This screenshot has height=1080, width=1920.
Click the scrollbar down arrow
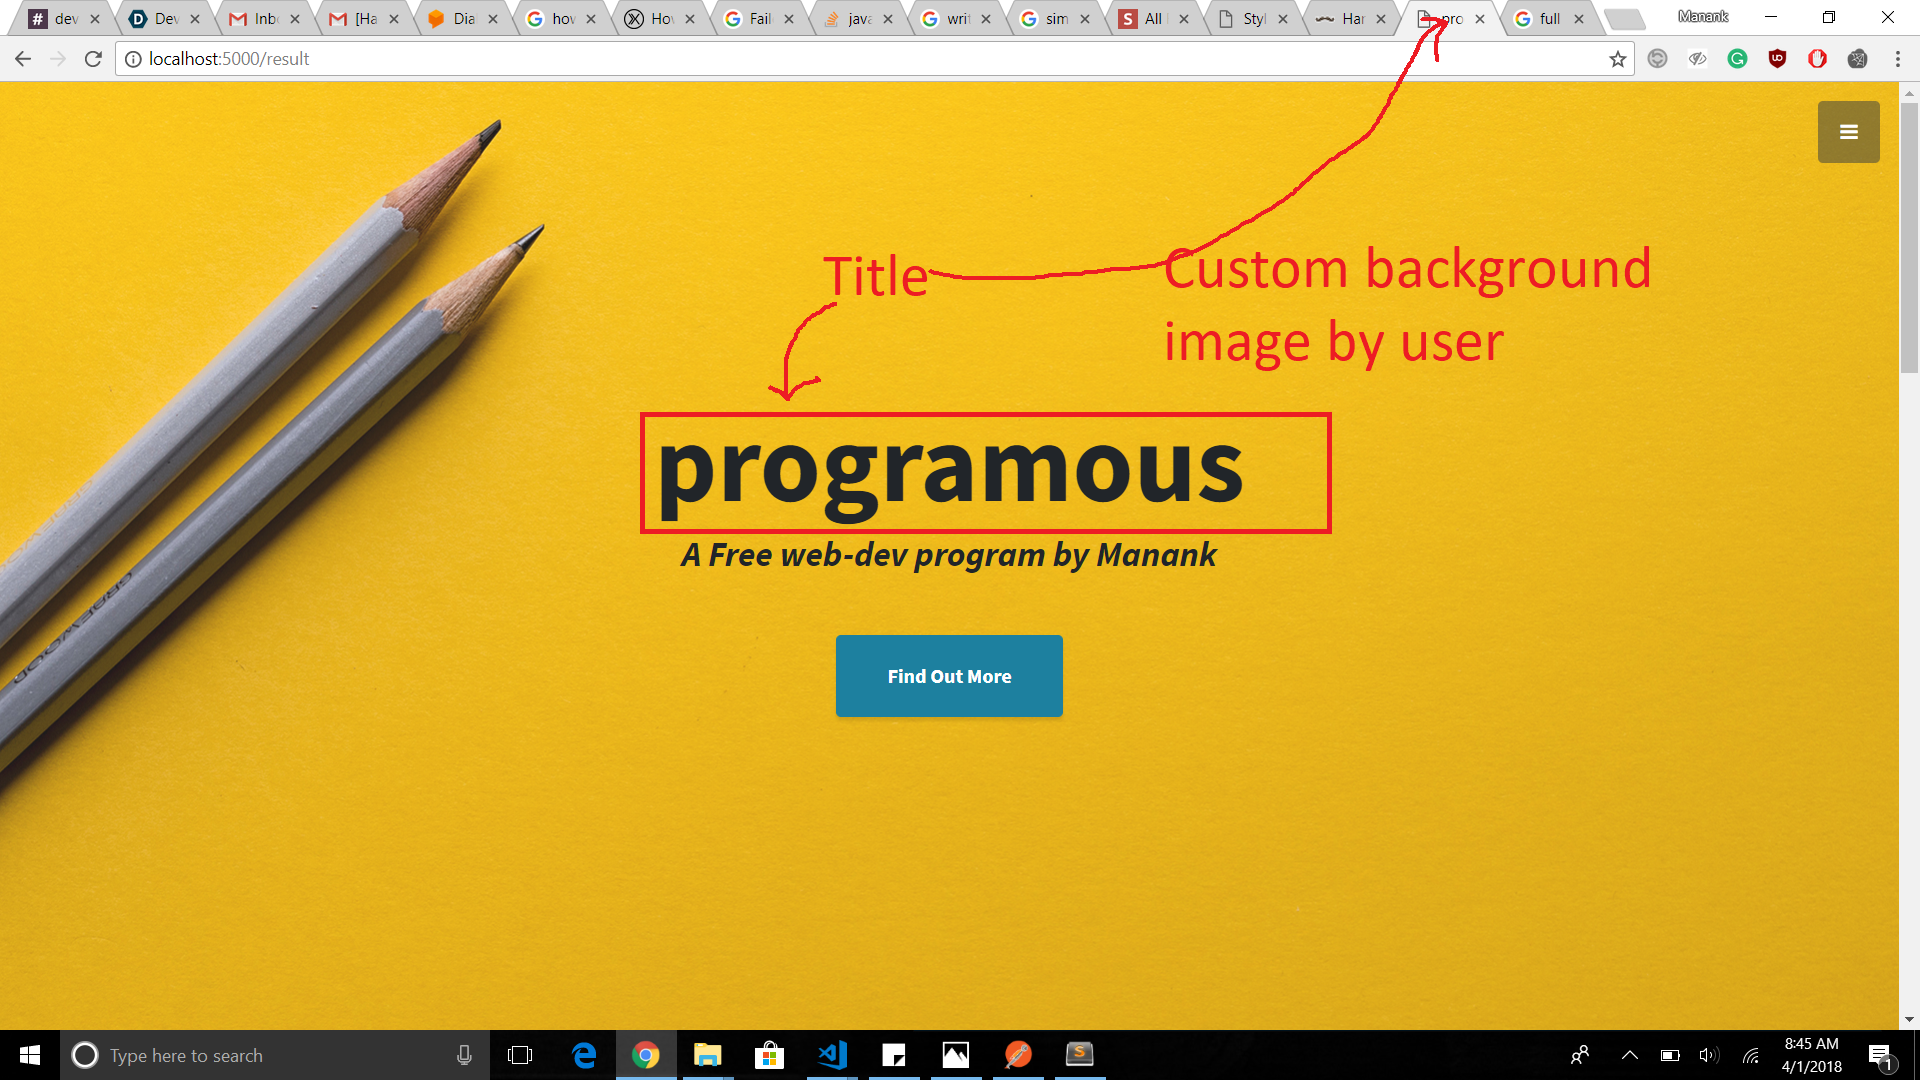(1909, 1019)
